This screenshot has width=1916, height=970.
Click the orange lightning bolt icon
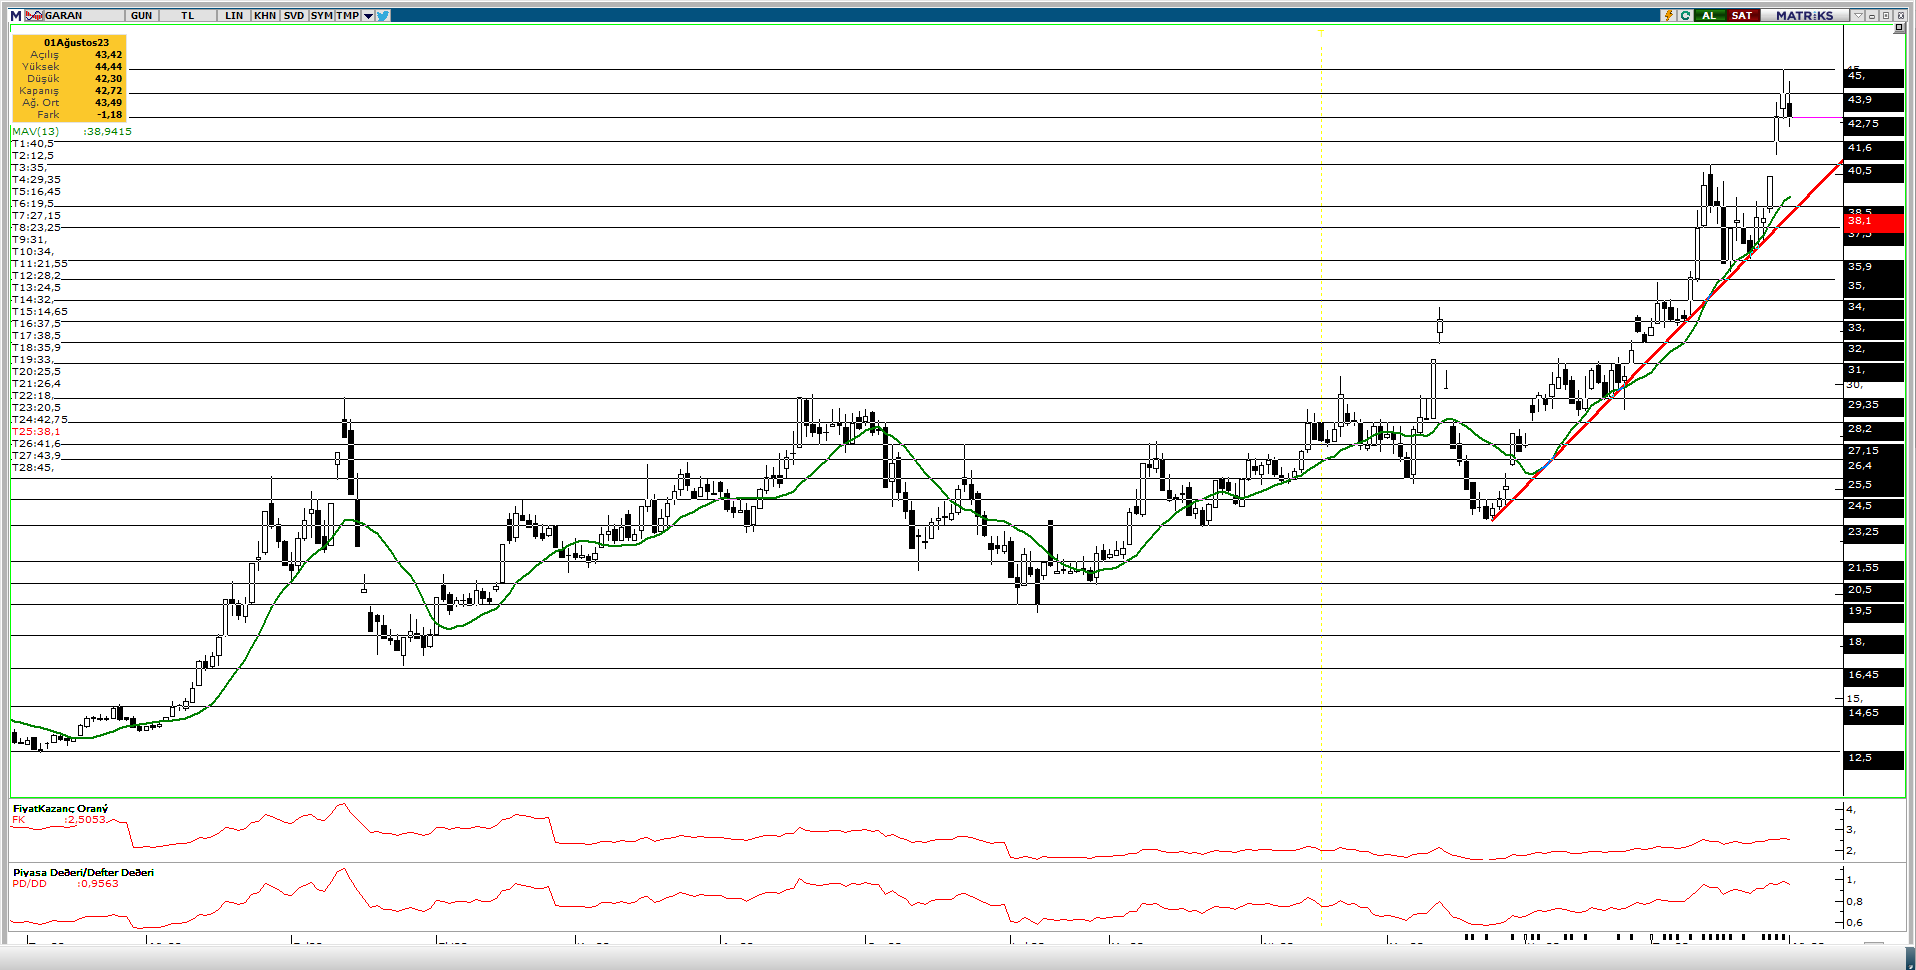coord(1668,16)
